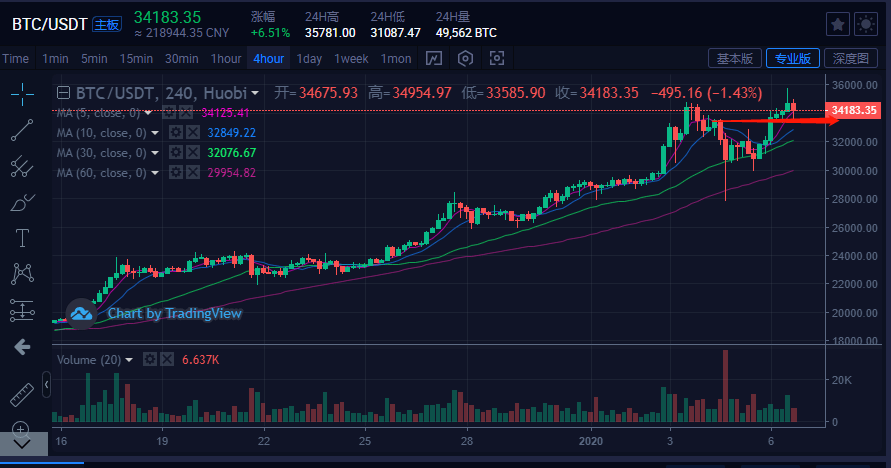Click the current price label 34183.35 on axis
891x468 pixels.
click(853, 110)
